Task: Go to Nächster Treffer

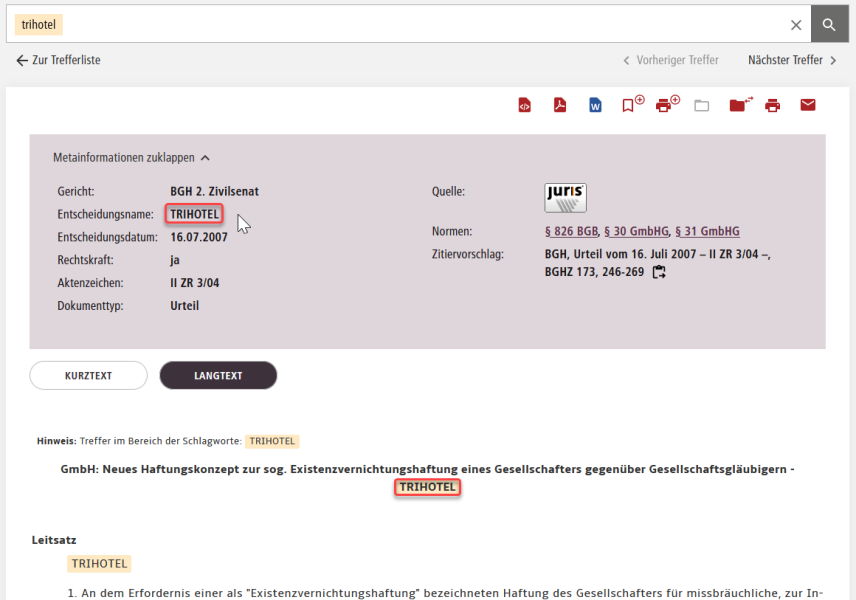Action: coord(792,60)
